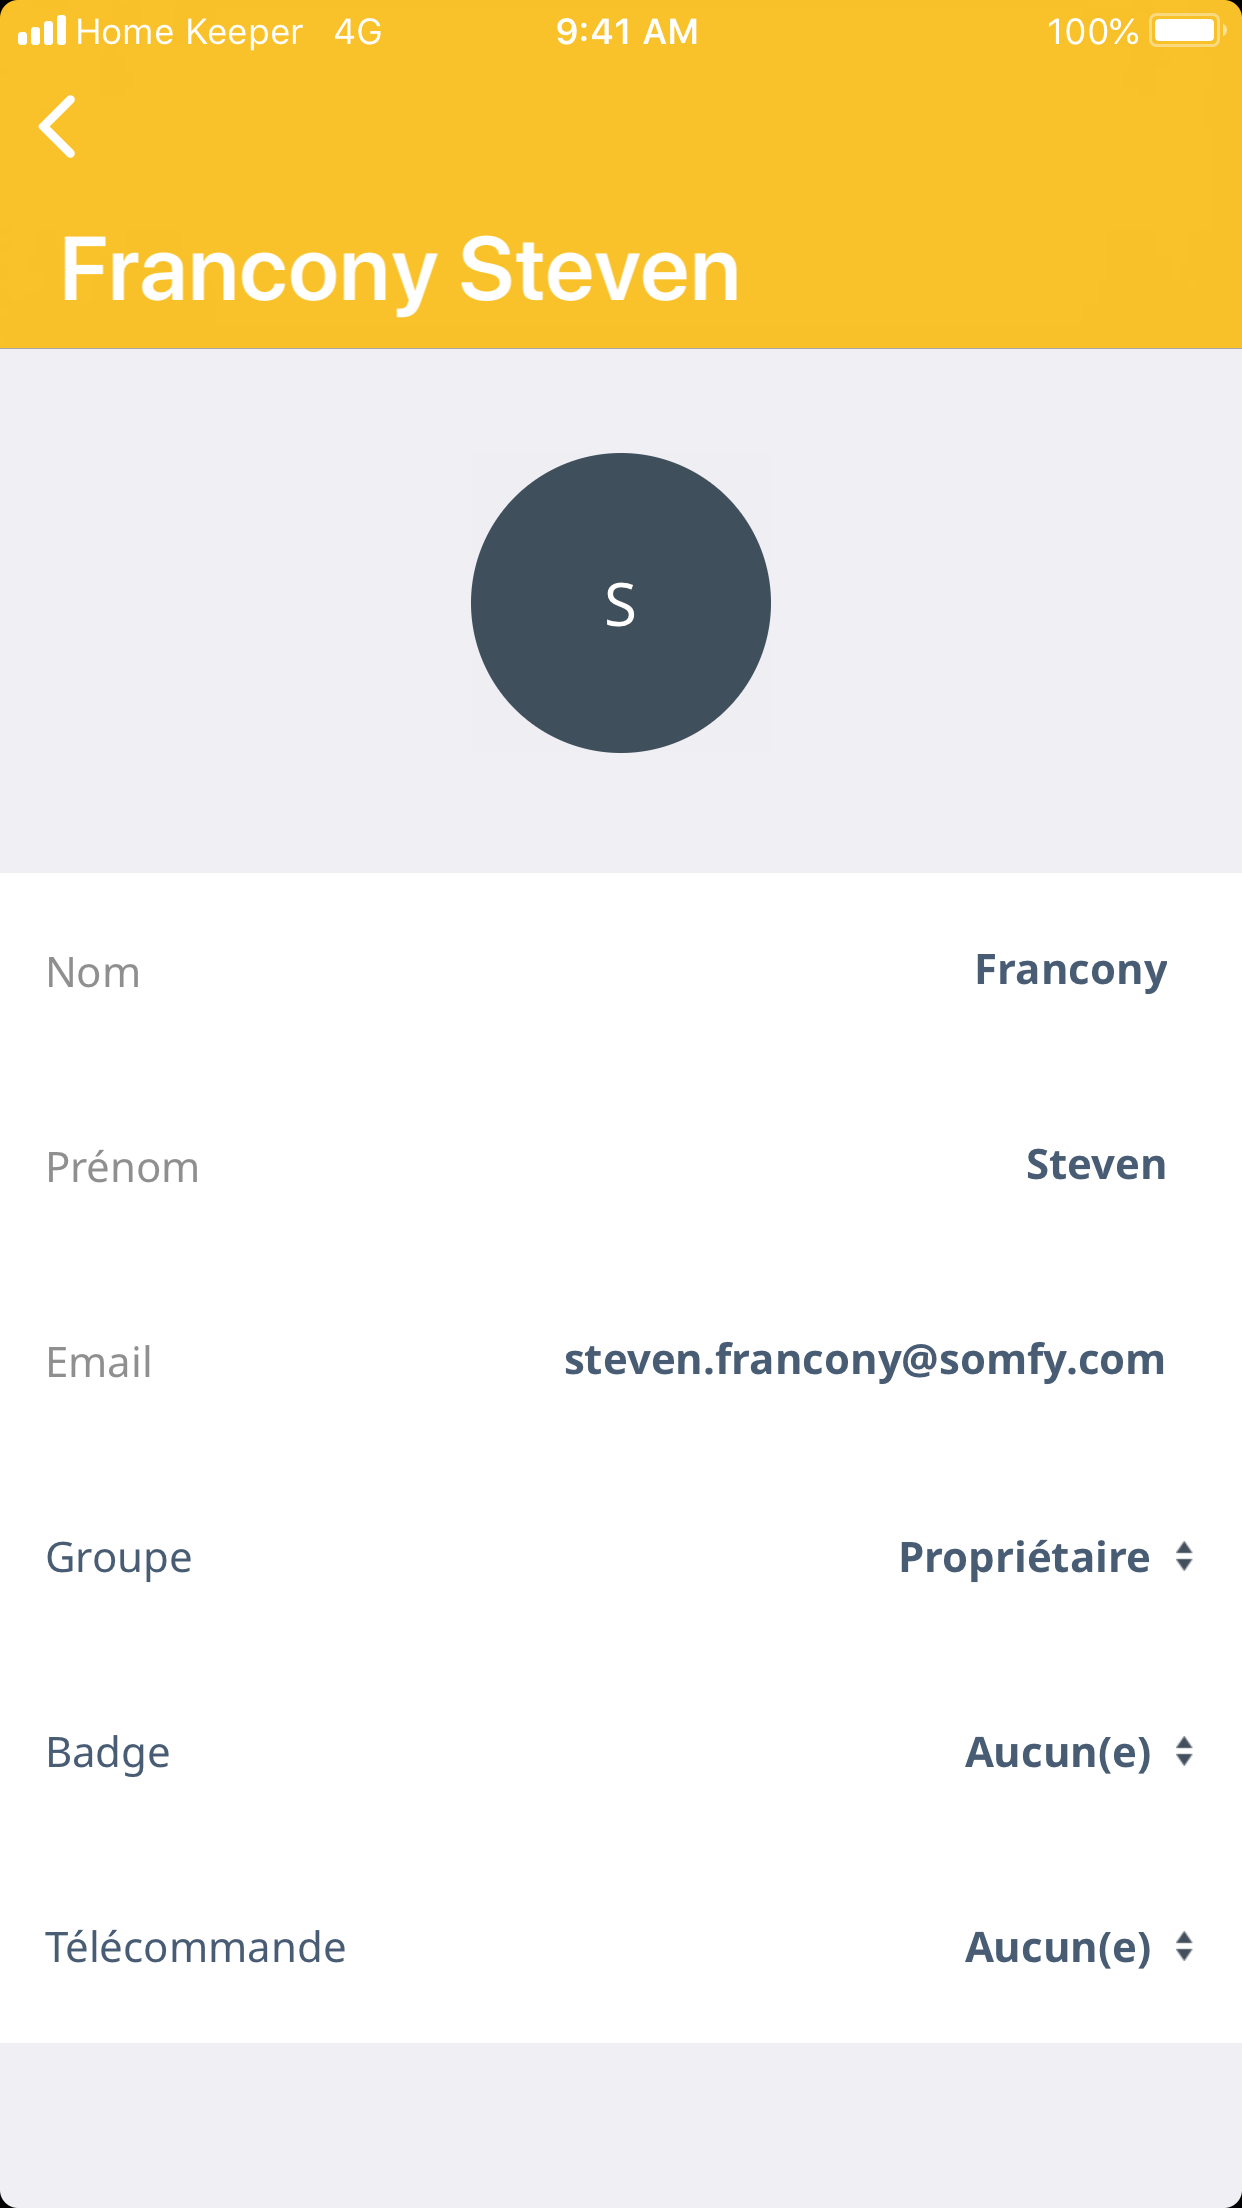The height and width of the screenshot is (2208, 1242).
Task: Edit the Prénom field value Steven
Action: [1096, 1165]
